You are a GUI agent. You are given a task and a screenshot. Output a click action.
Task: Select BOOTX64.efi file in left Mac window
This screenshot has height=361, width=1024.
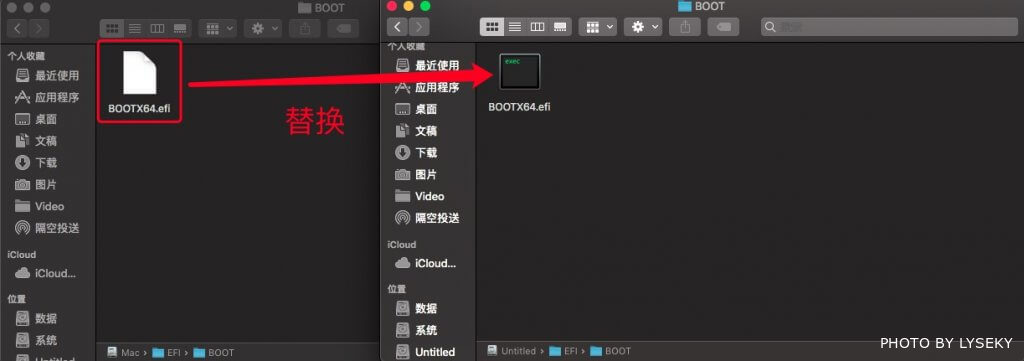[x=139, y=81]
